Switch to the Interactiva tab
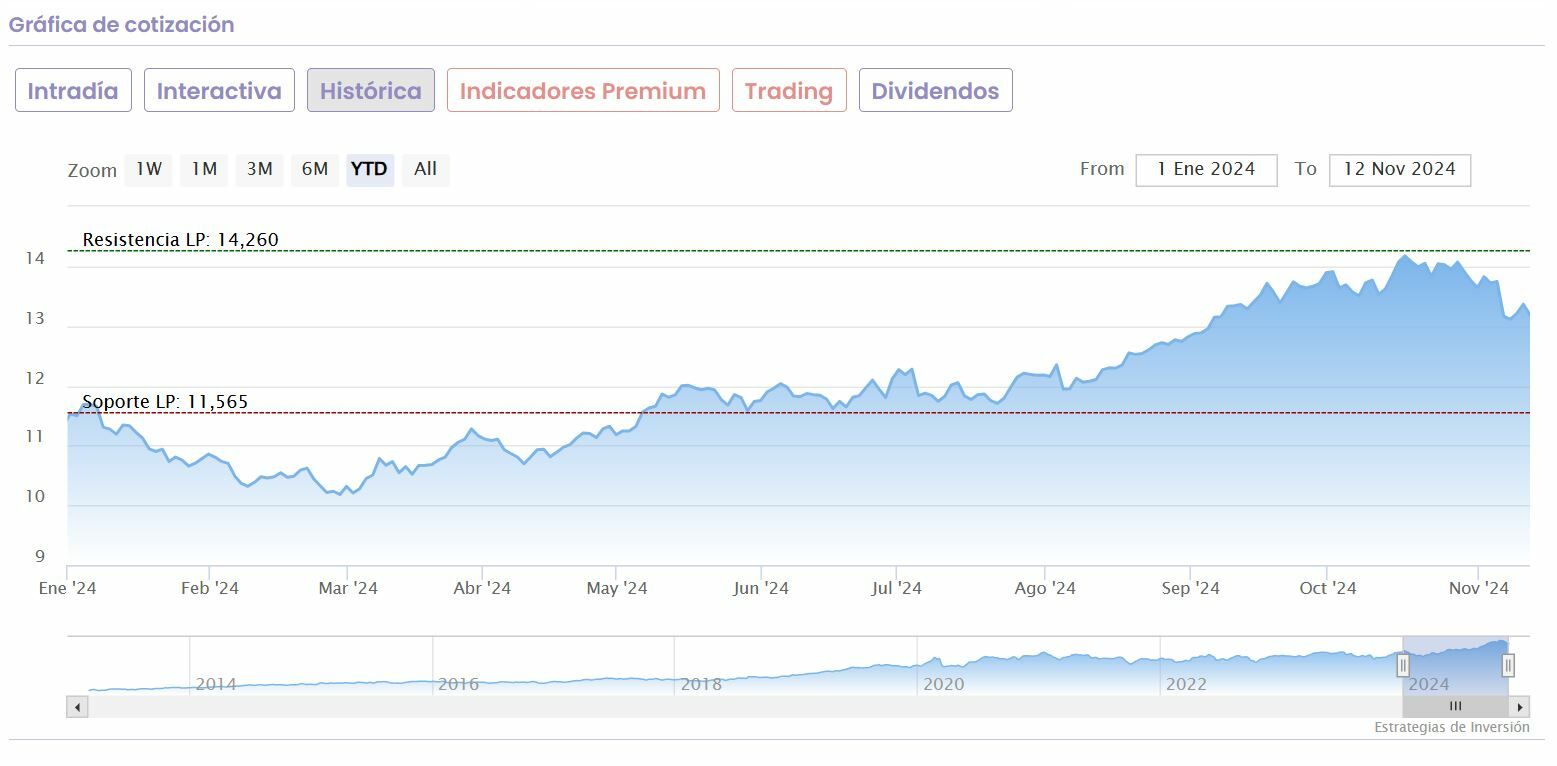1557x766 pixels. [219, 91]
